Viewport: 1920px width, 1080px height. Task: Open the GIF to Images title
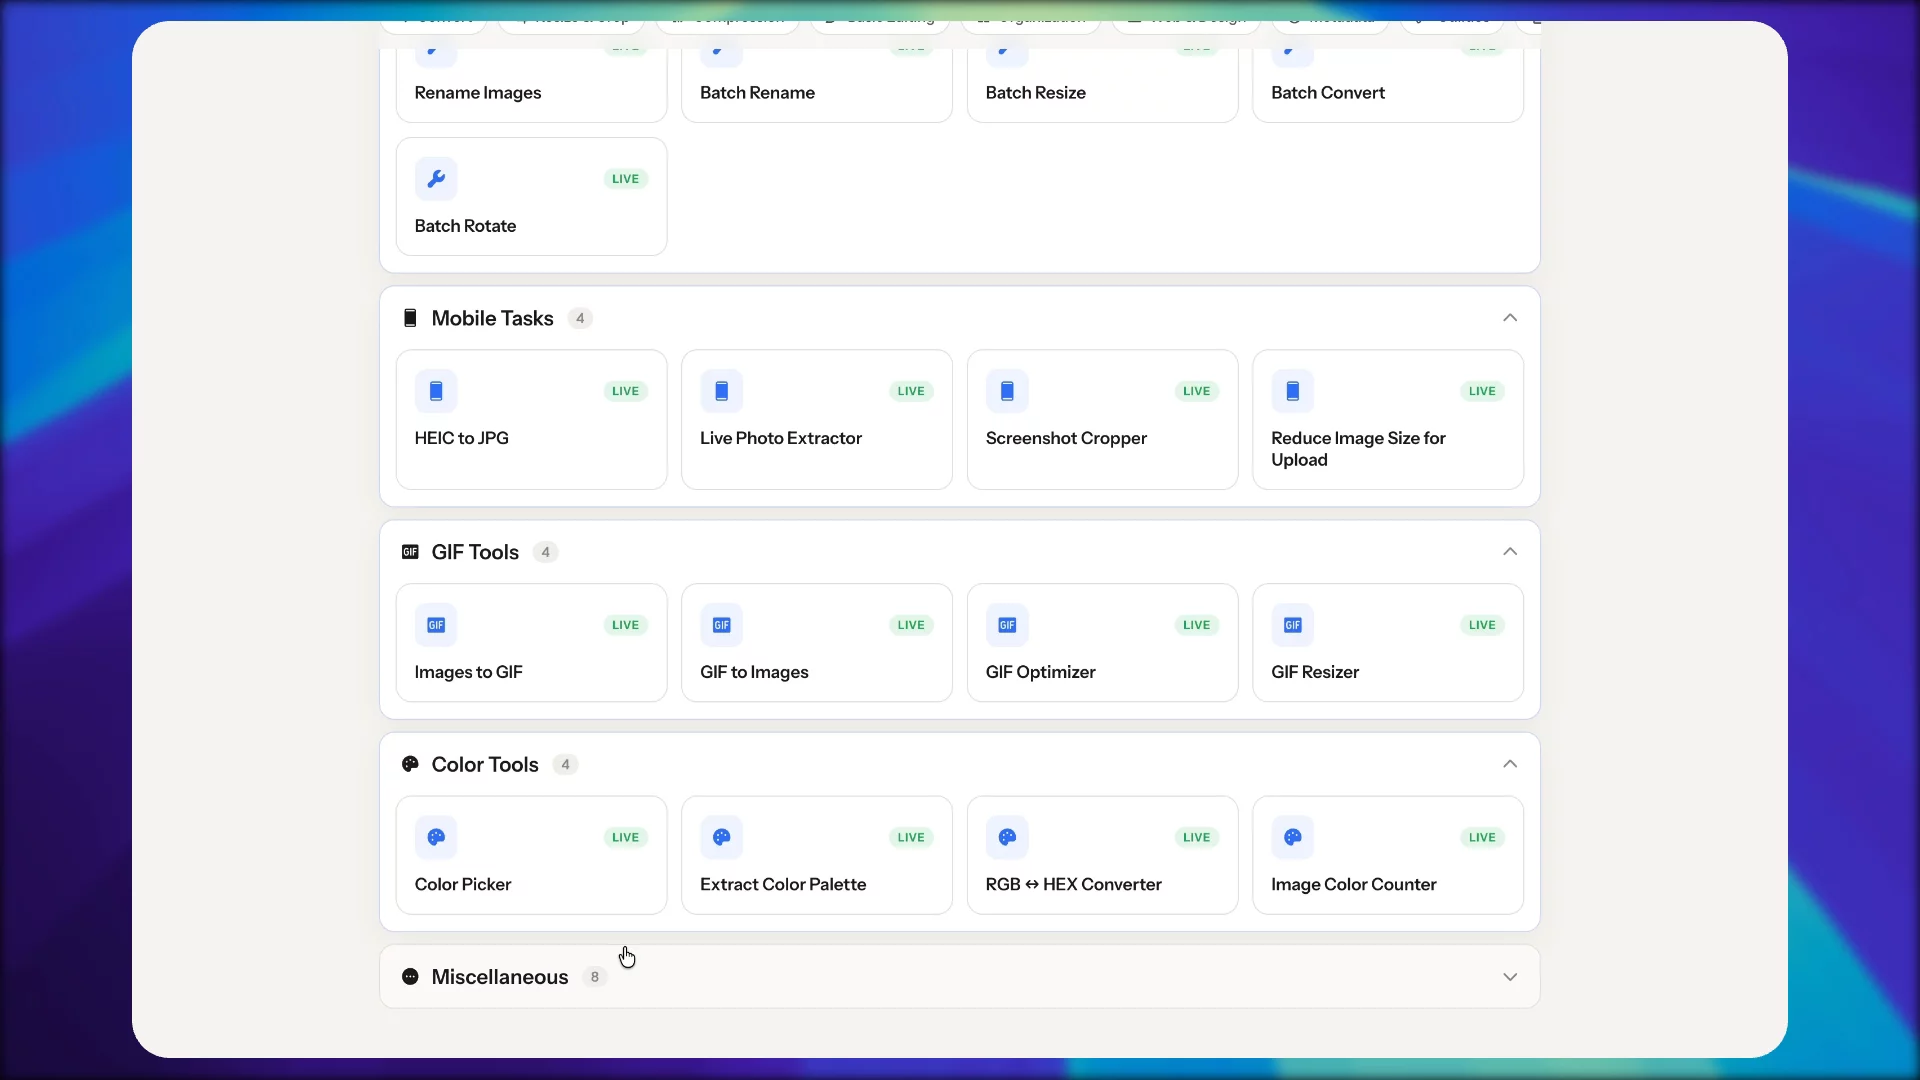coord(754,672)
